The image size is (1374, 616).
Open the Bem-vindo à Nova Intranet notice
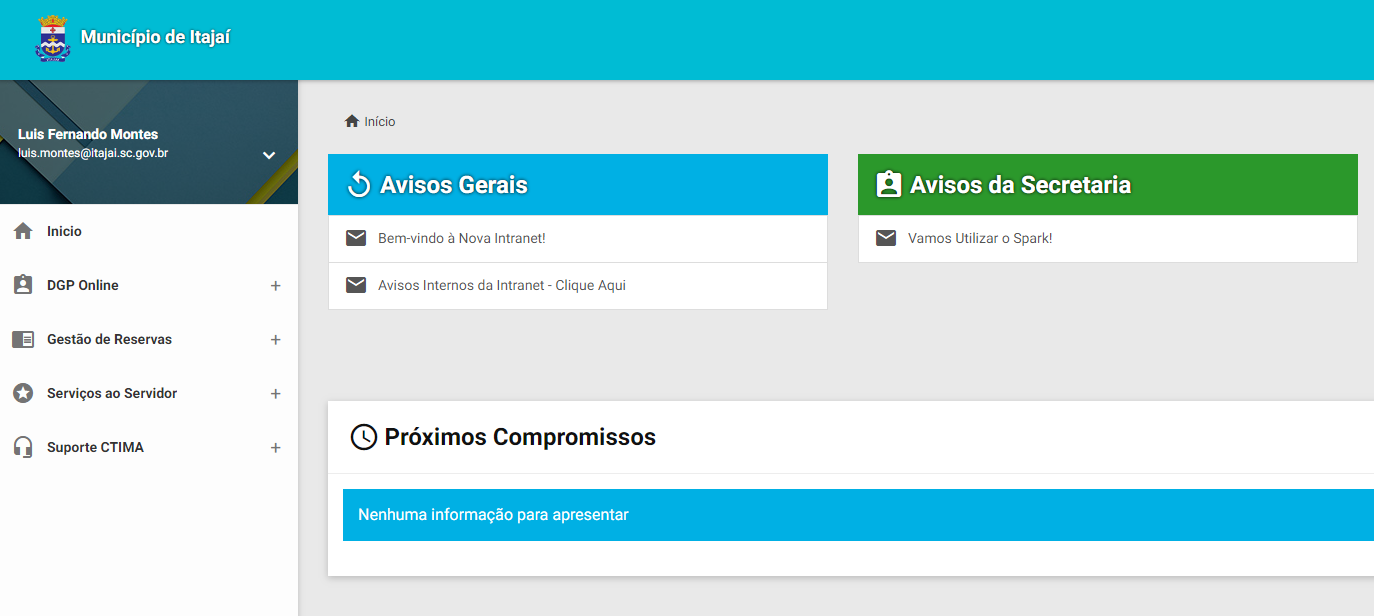click(x=461, y=238)
